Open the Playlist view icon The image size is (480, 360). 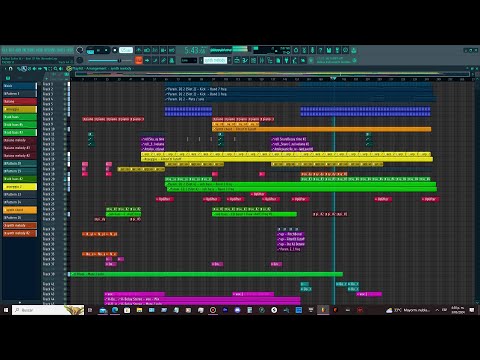coord(237,60)
